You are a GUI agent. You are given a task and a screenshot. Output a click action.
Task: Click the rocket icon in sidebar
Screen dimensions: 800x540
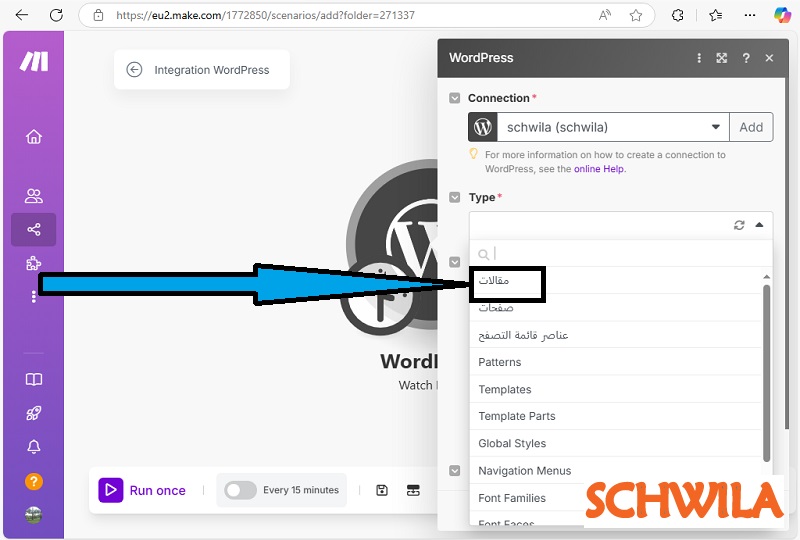click(34, 413)
